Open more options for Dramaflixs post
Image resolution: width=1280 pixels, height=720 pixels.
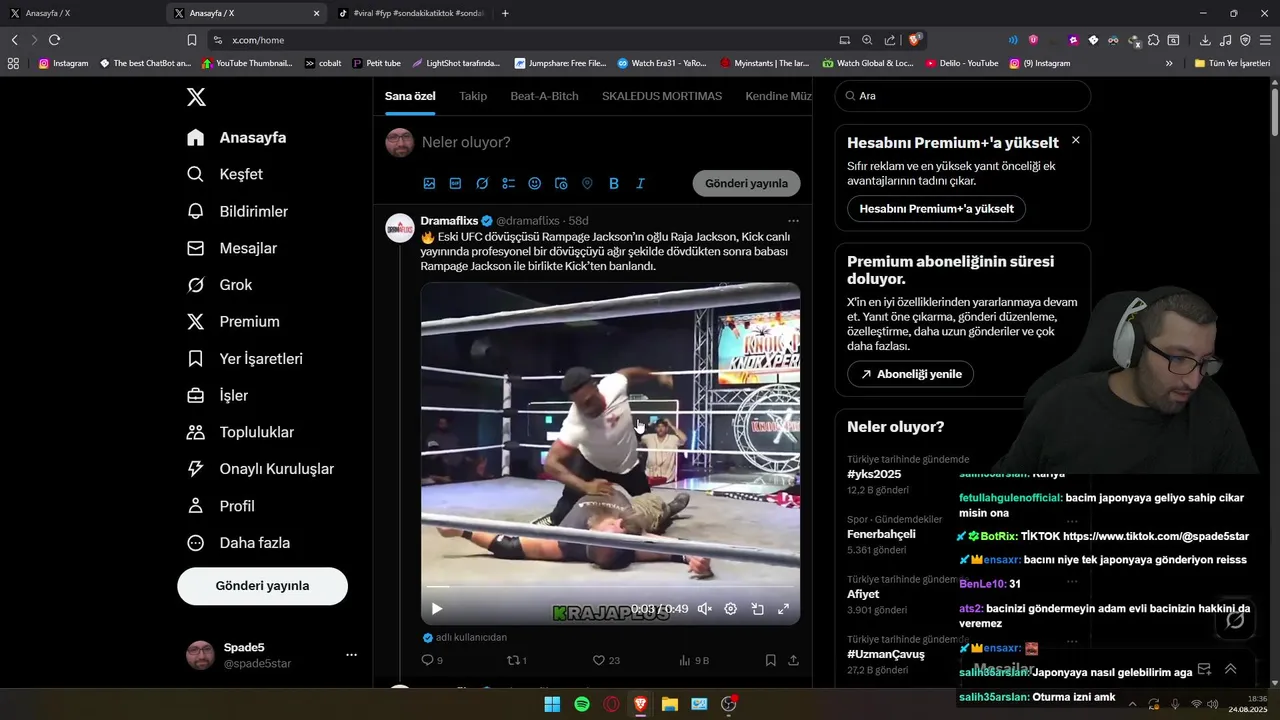point(793,221)
